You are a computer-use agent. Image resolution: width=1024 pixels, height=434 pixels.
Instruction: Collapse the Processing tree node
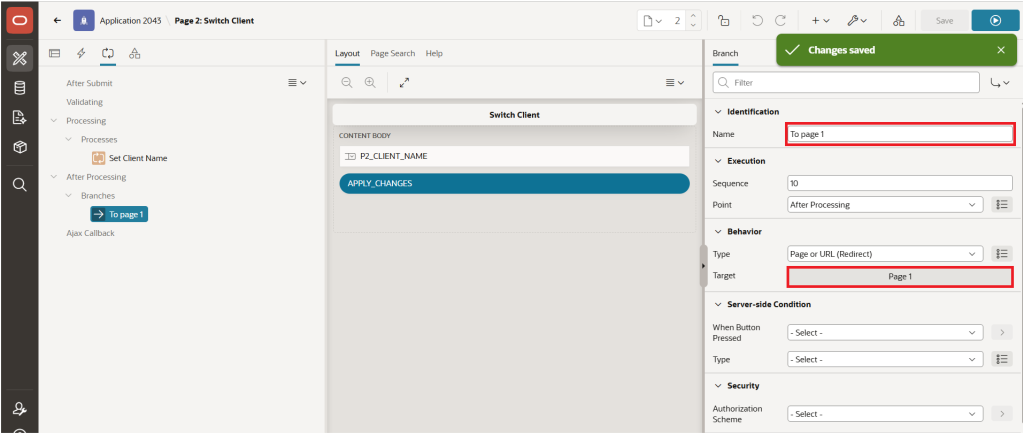[54, 121]
